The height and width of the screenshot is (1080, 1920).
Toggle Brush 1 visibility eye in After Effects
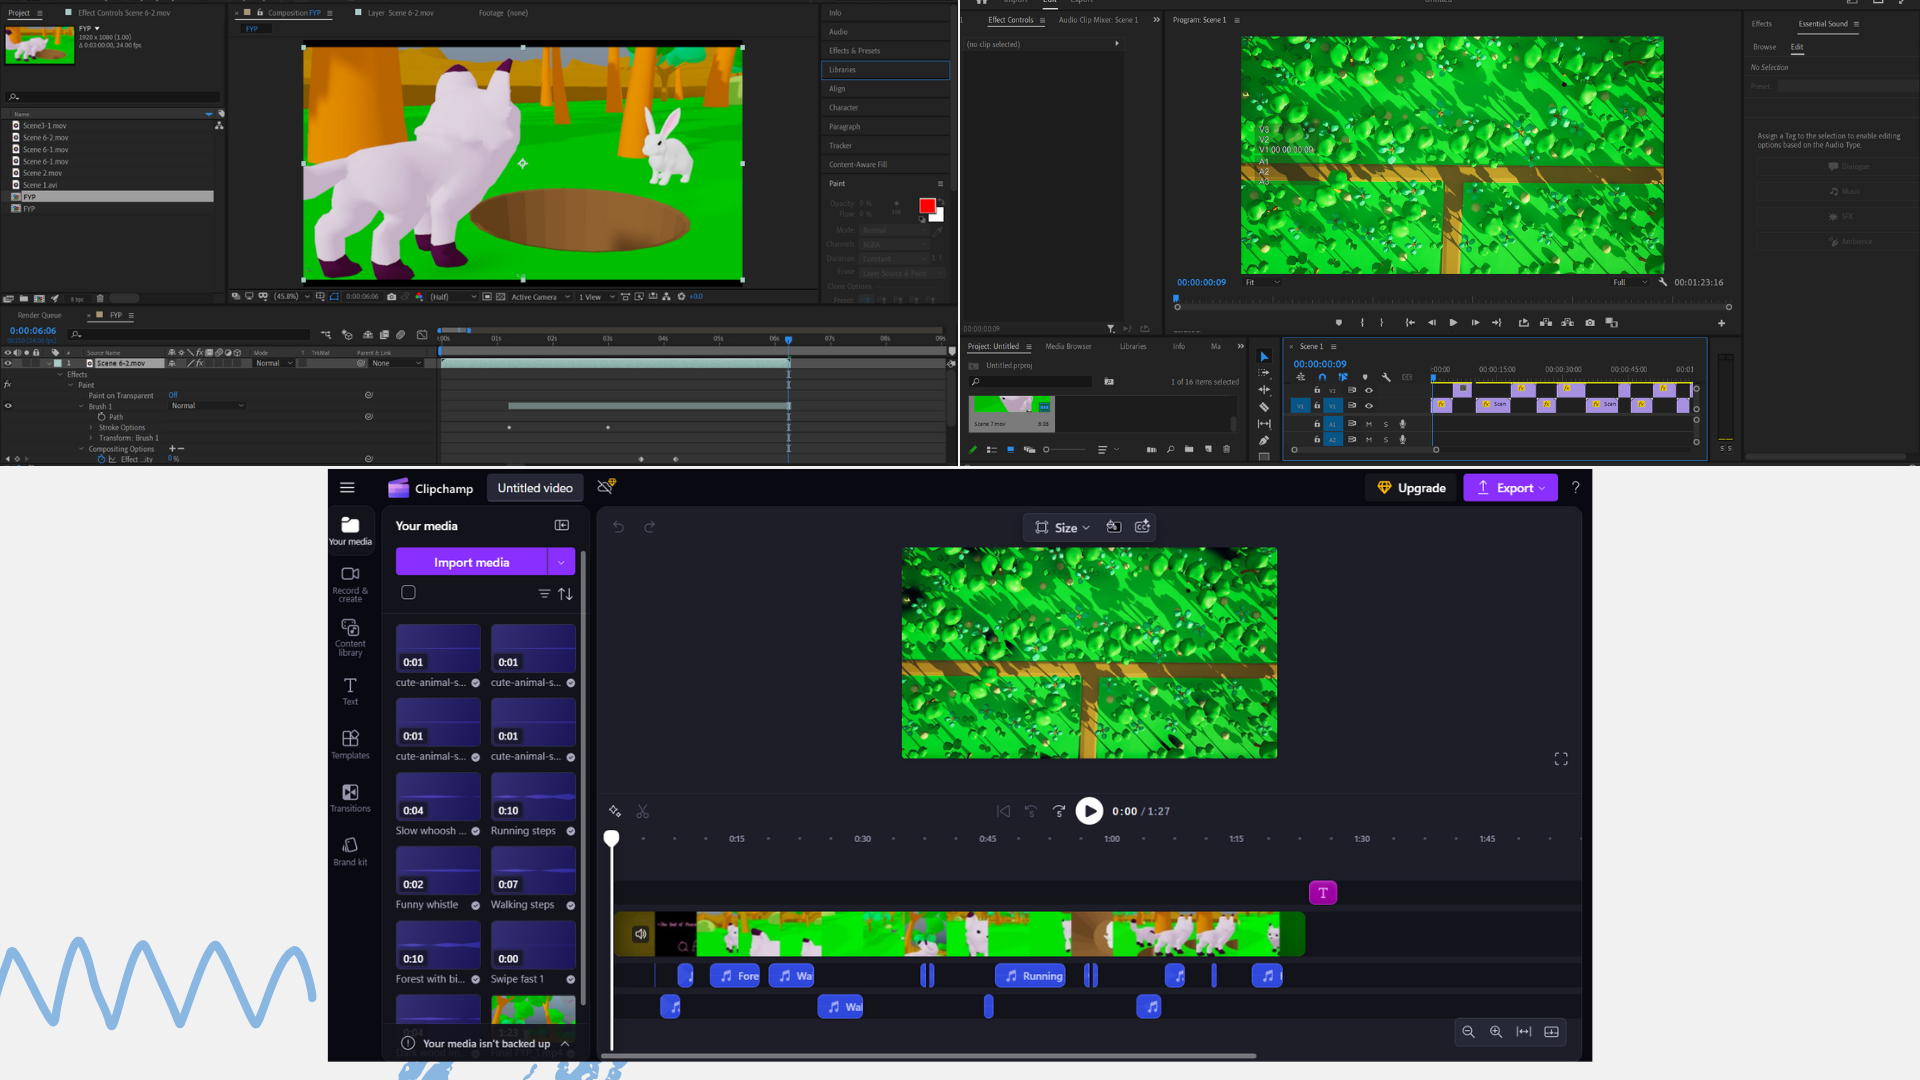tap(8, 406)
